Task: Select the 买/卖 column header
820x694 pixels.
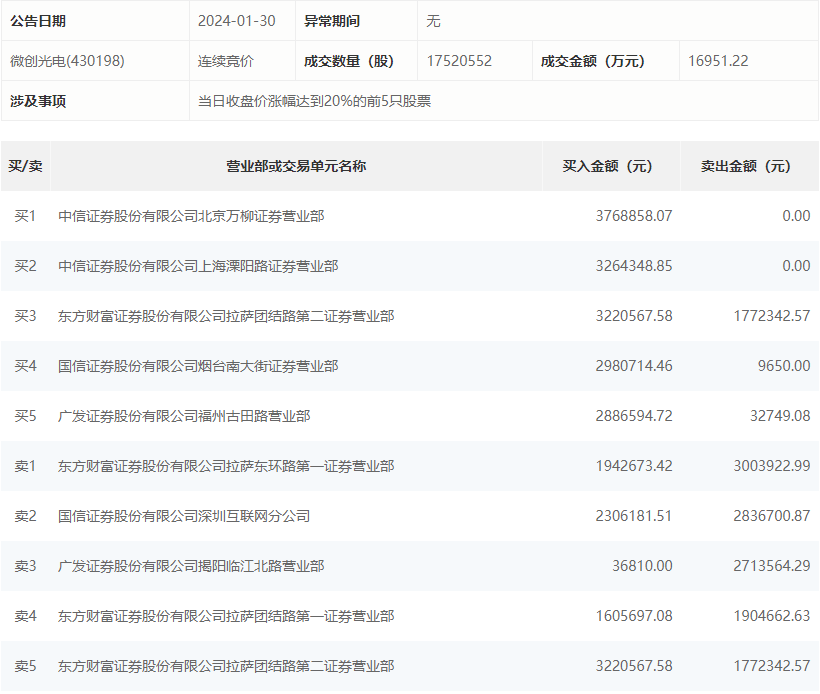Action: click(25, 166)
